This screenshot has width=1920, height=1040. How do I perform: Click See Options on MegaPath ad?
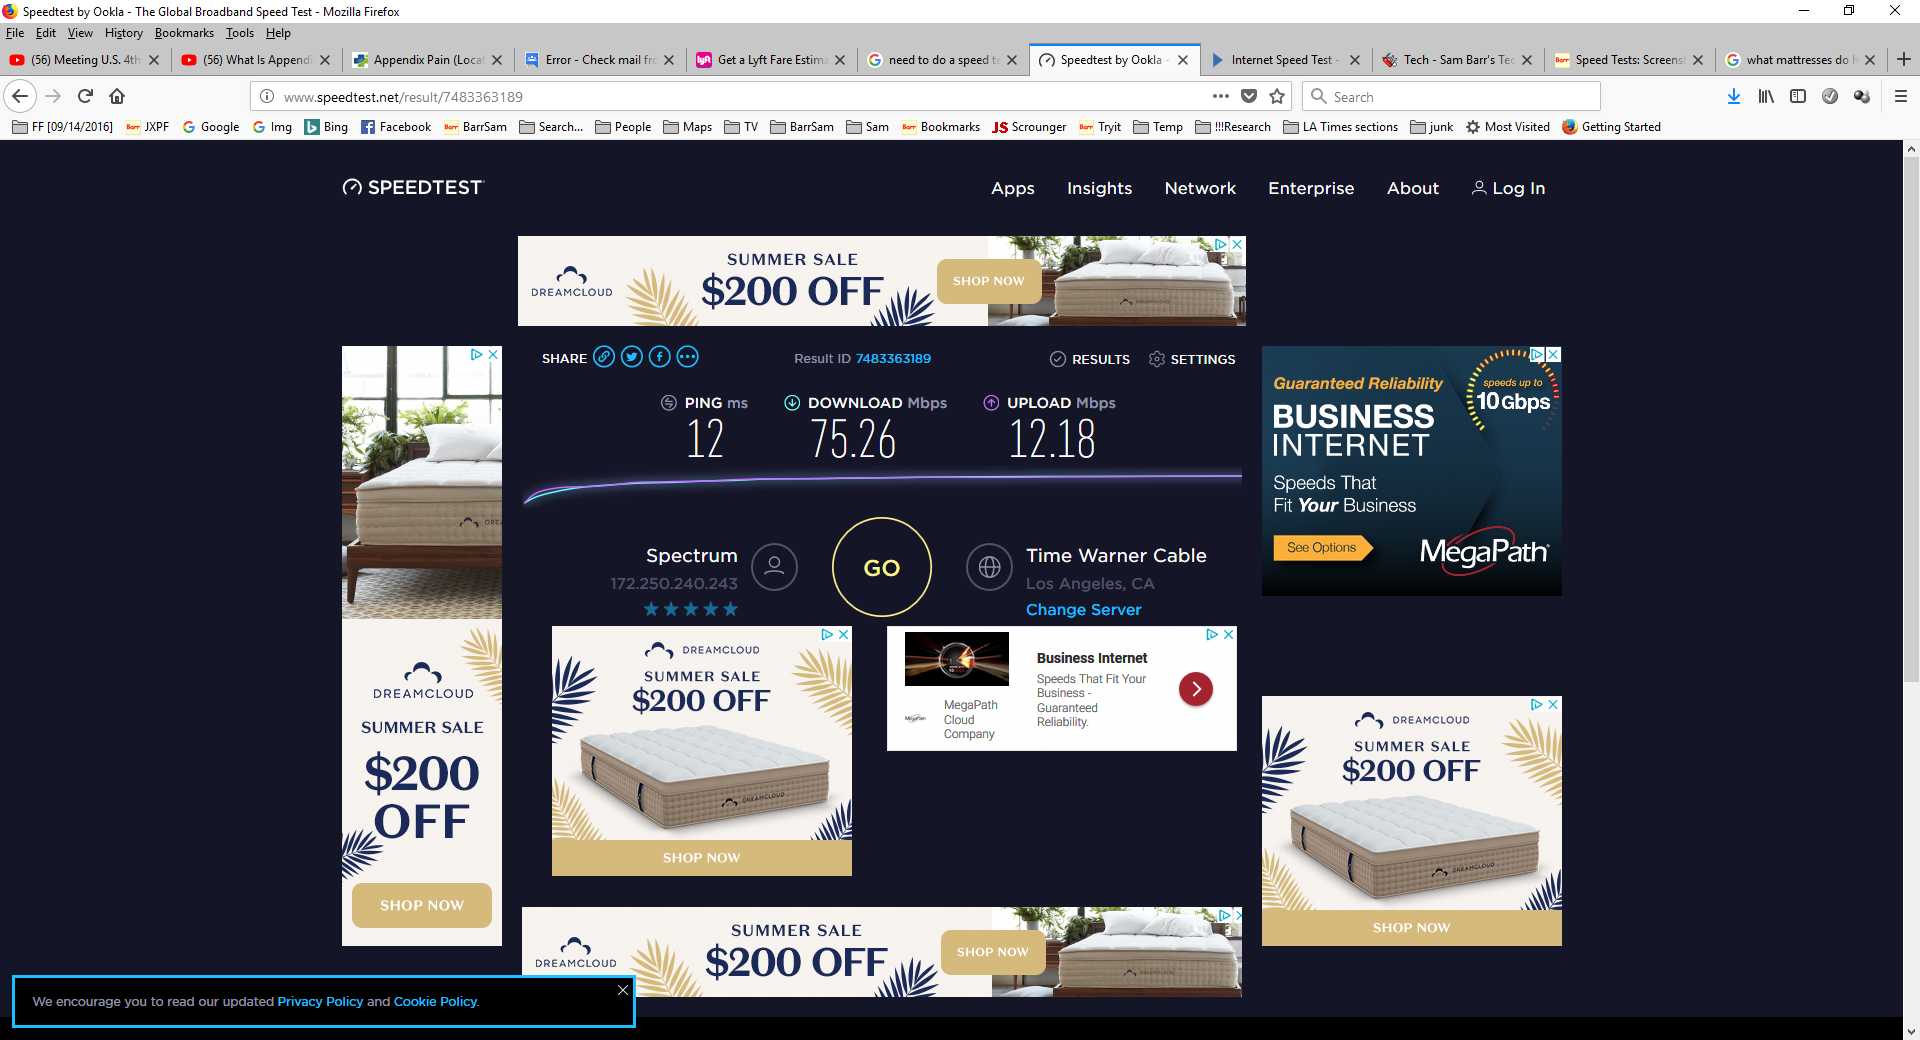click(1321, 547)
